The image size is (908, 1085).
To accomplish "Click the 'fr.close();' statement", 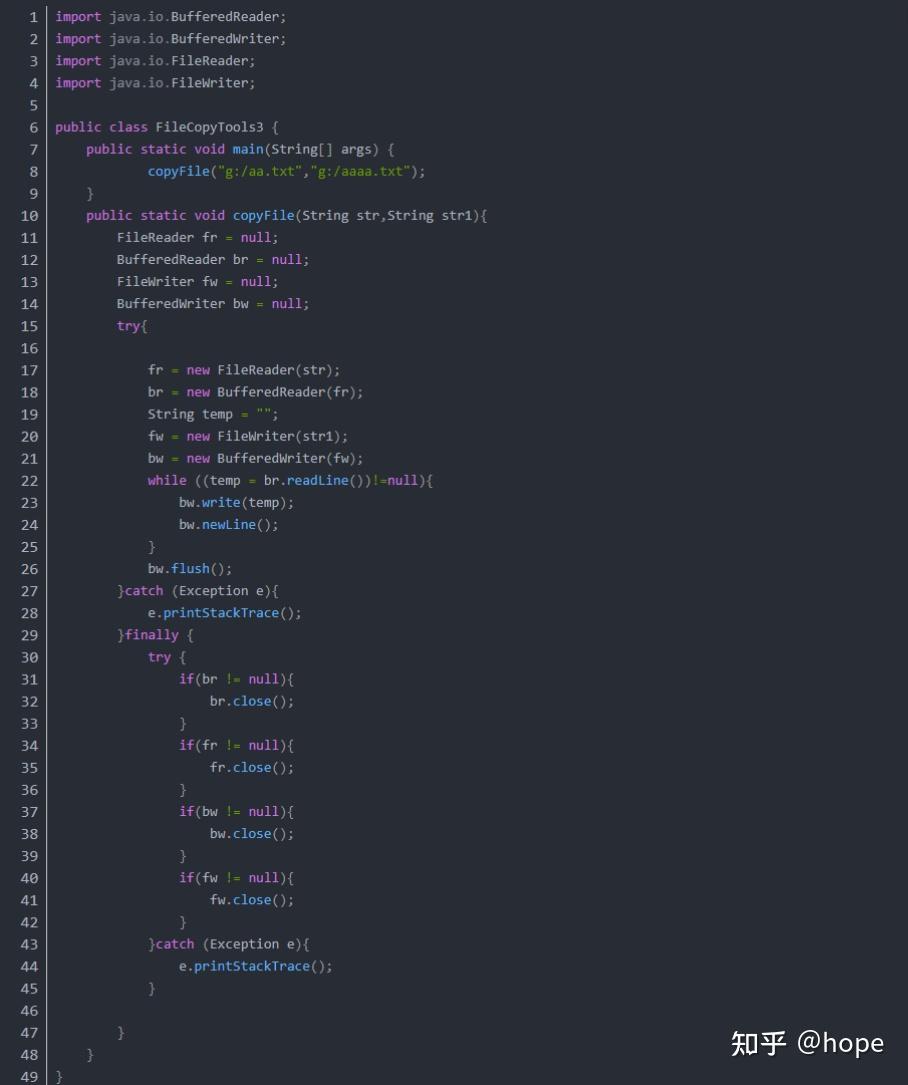I will [x=252, y=768].
